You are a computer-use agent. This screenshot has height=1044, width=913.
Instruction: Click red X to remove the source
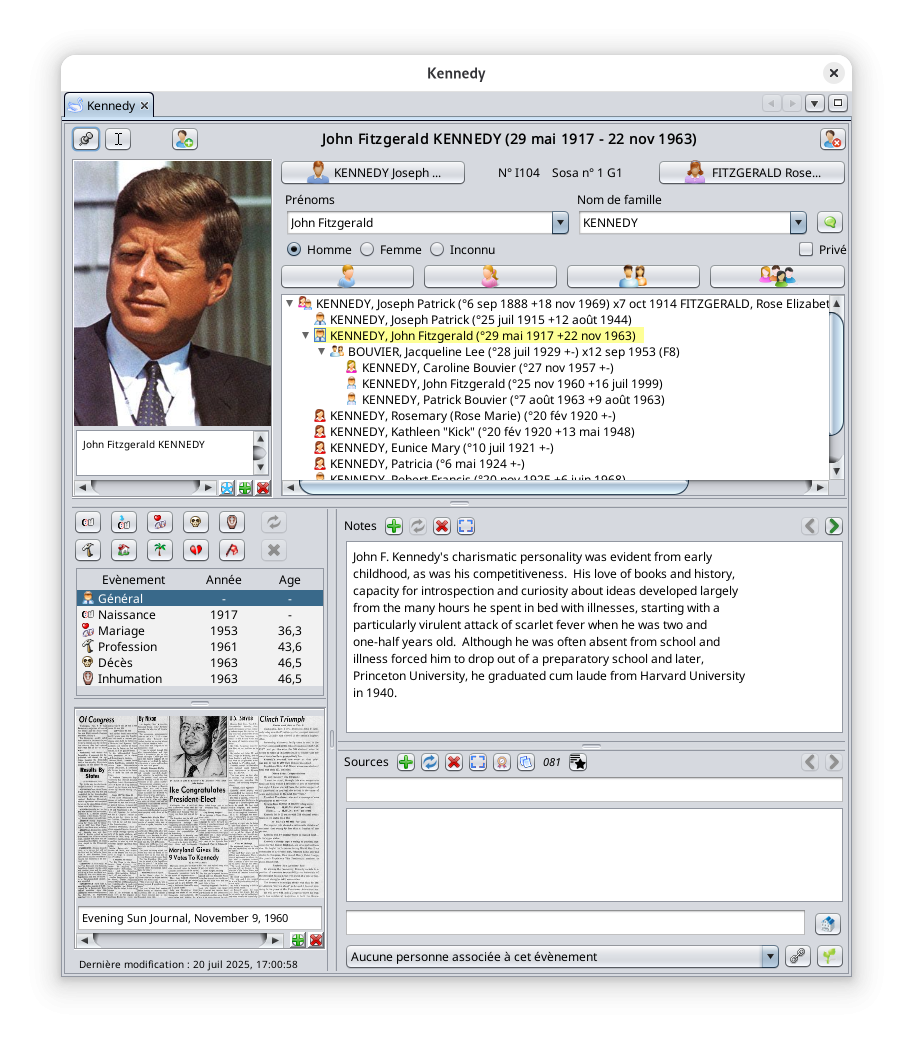454,762
